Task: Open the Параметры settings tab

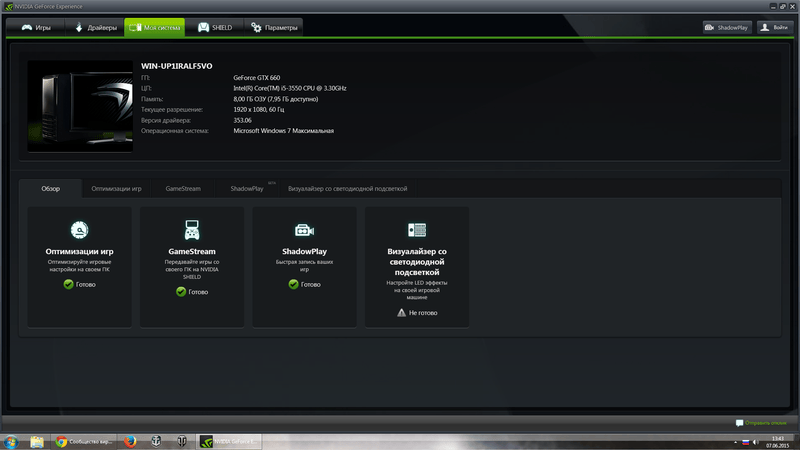Action: pyautogui.click(x=274, y=28)
